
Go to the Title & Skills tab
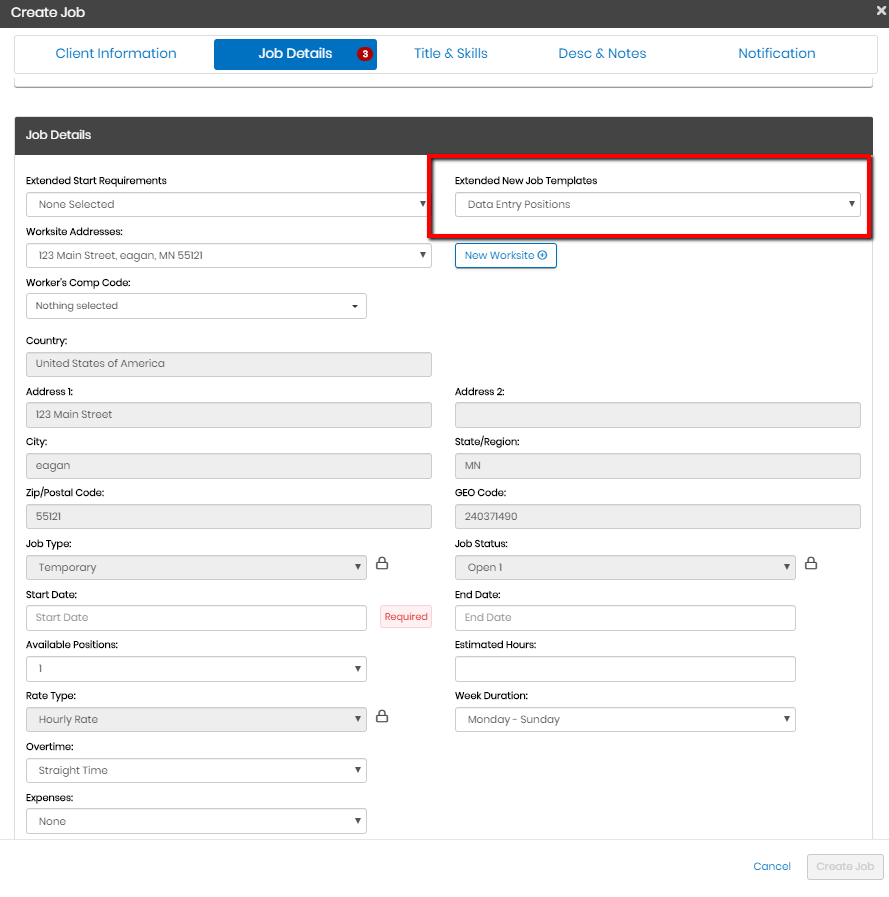(451, 54)
